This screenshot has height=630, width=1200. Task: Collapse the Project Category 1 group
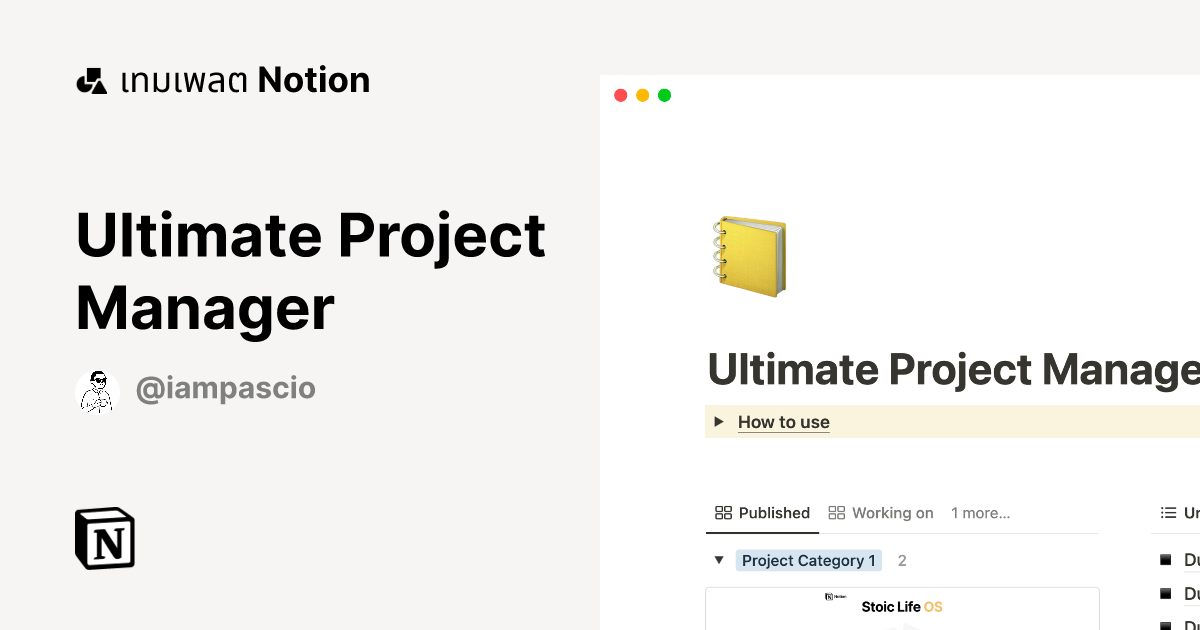click(x=719, y=560)
